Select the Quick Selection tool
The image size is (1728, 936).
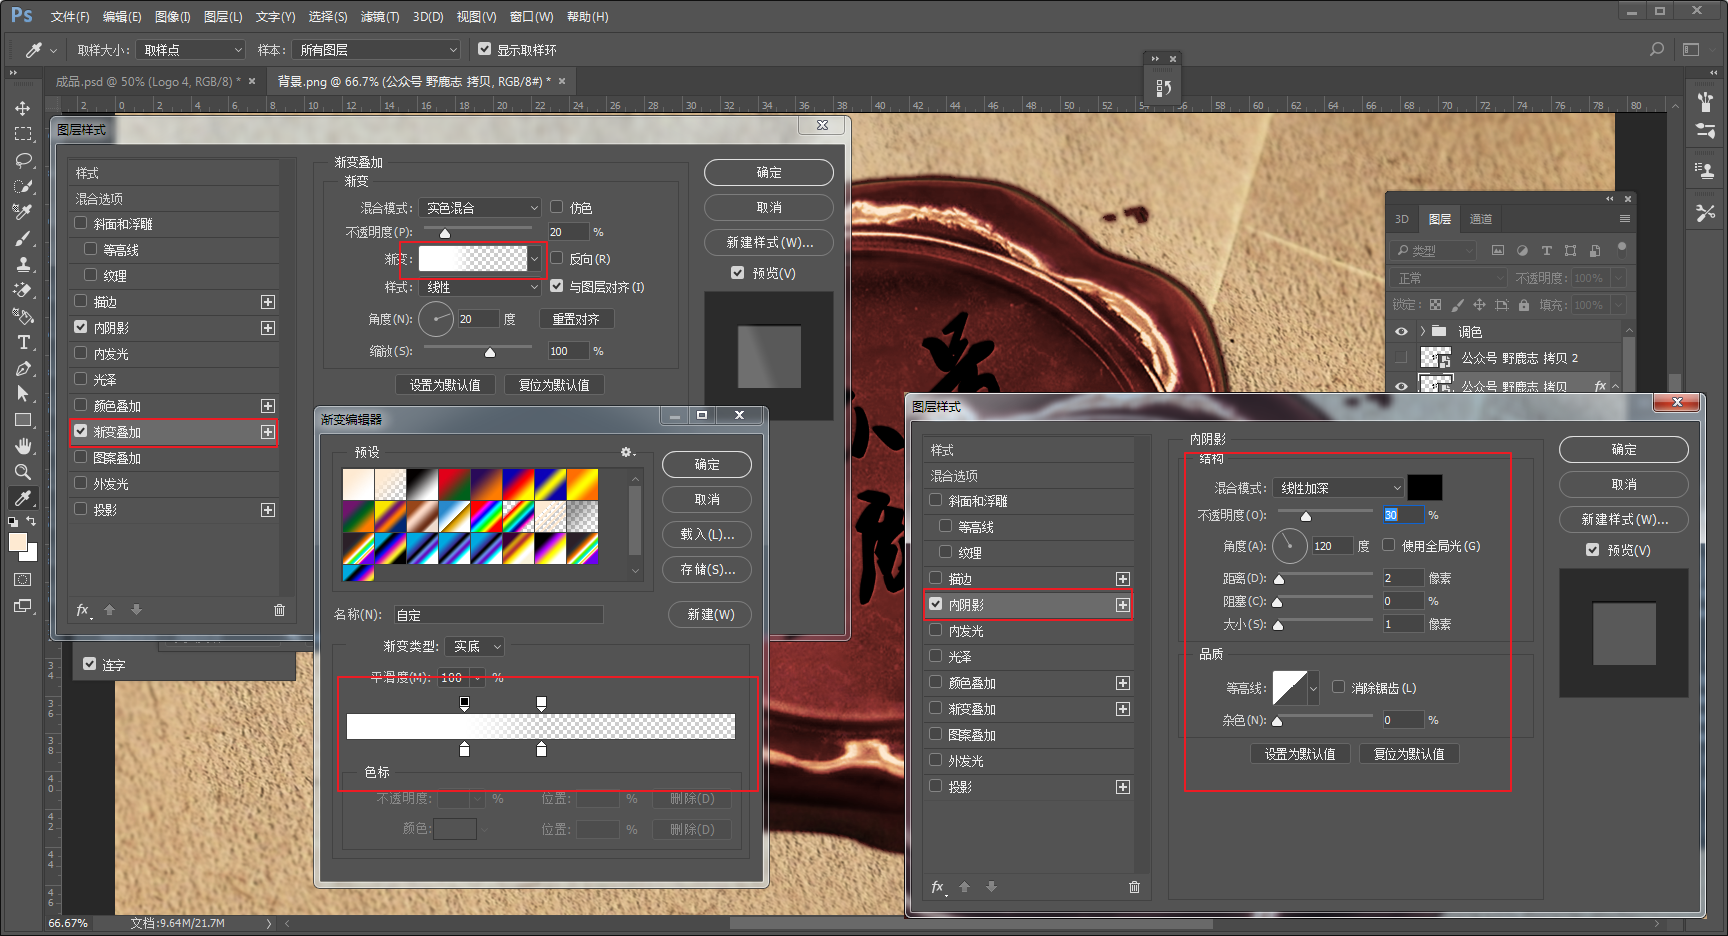click(x=23, y=186)
